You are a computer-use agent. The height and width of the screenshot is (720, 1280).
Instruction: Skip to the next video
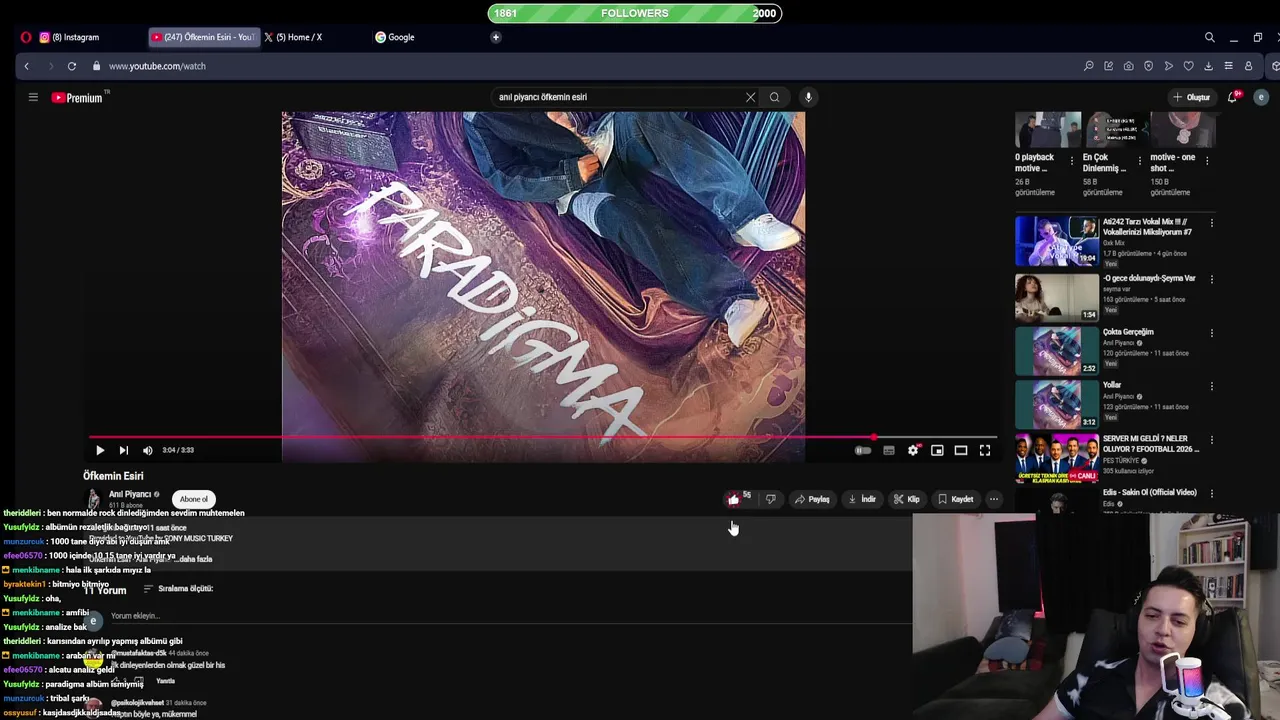click(x=124, y=450)
